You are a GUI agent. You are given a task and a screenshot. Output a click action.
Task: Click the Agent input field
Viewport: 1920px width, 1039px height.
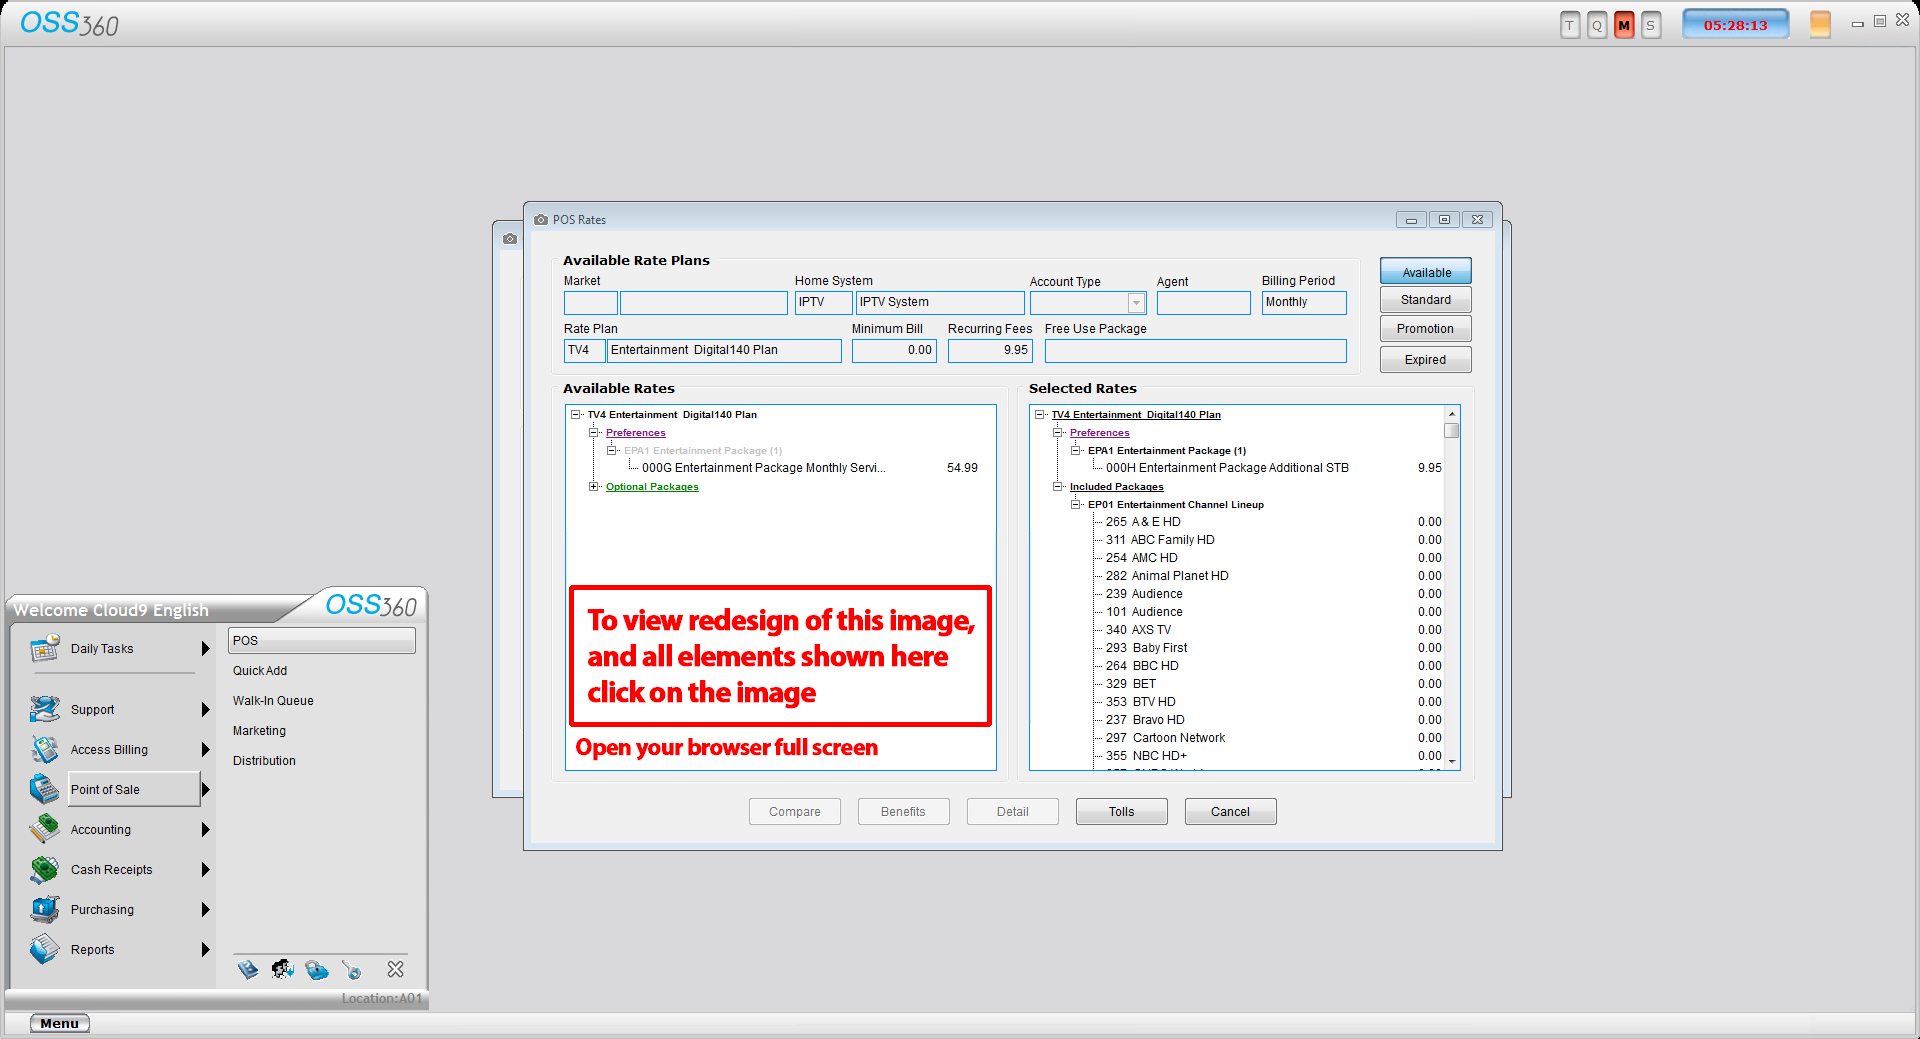[1204, 303]
